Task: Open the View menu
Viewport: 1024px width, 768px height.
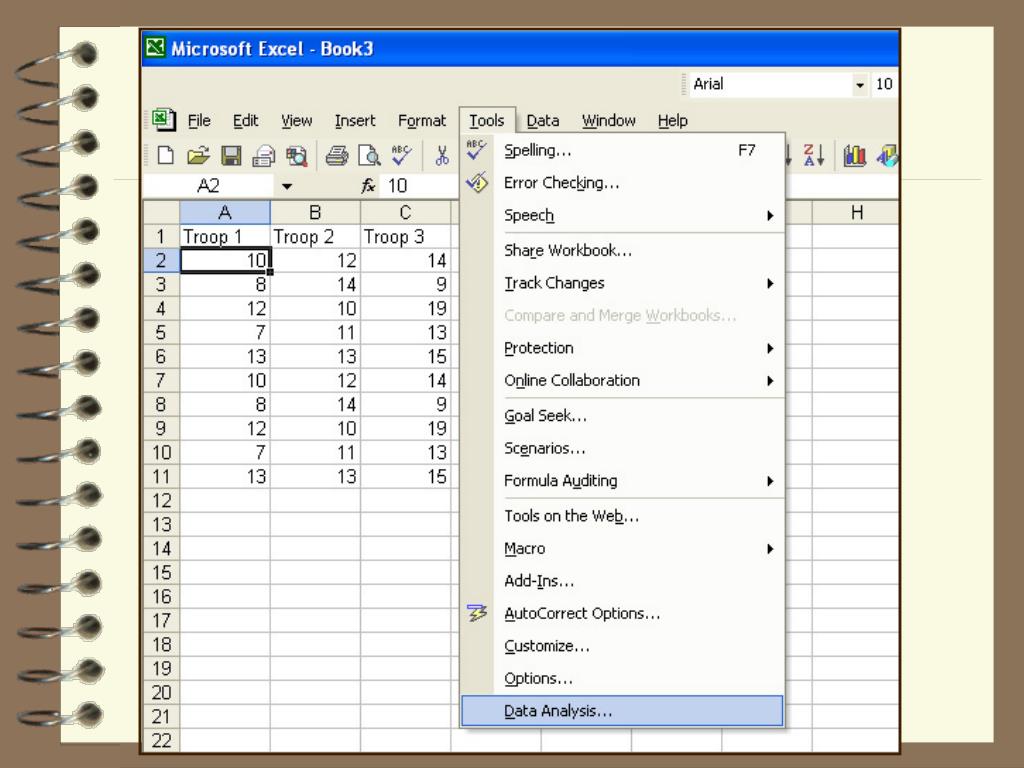Action: coord(296,121)
